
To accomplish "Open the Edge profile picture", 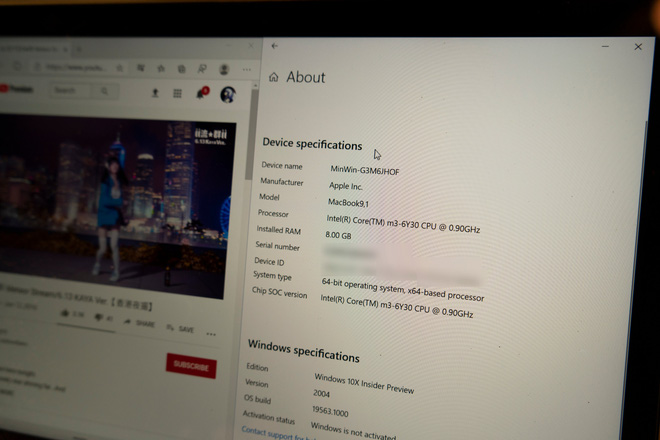I will point(224,69).
